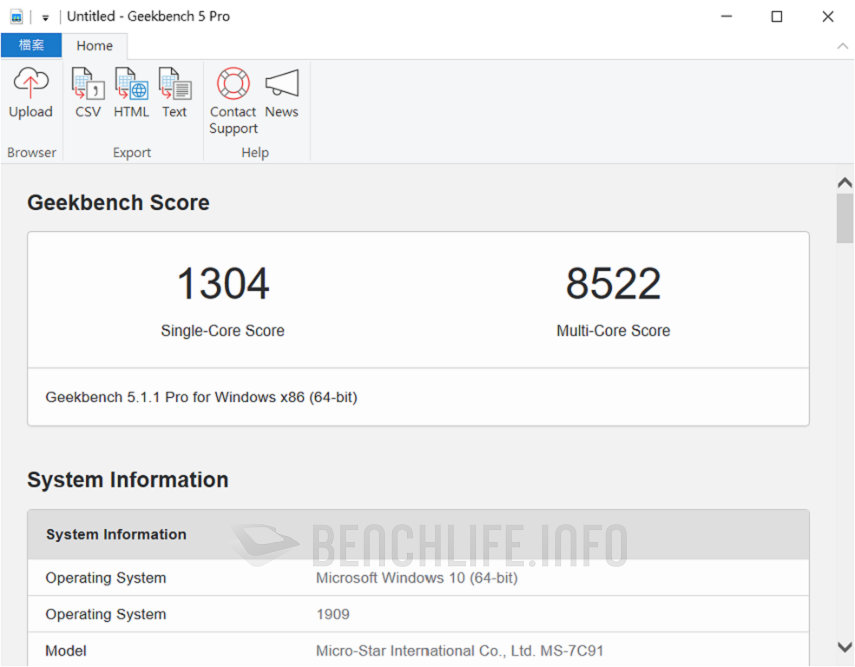Collapse the ribbon using the chevron
The height and width of the screenshot is (667, 855).
coord(843,46)
